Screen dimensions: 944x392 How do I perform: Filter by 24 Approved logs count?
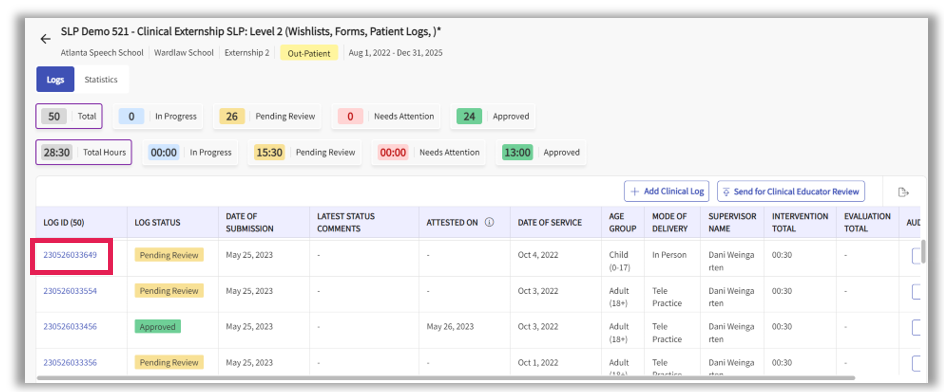(x=493, y=116)
